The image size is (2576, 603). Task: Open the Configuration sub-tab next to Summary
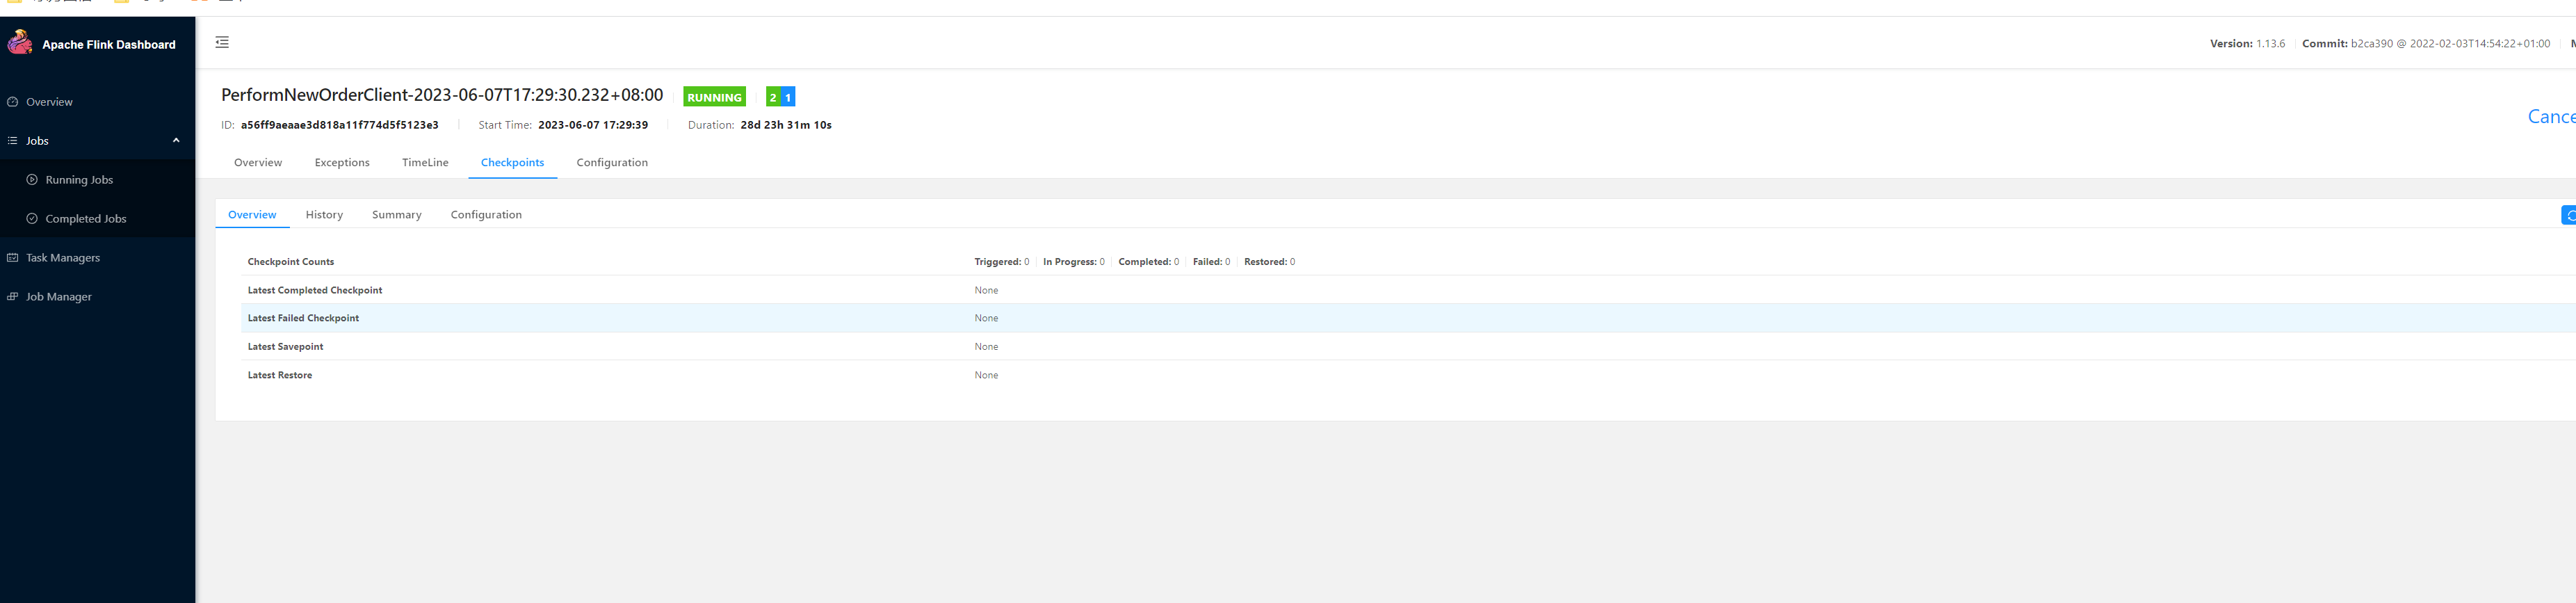[x=486, y=215]
